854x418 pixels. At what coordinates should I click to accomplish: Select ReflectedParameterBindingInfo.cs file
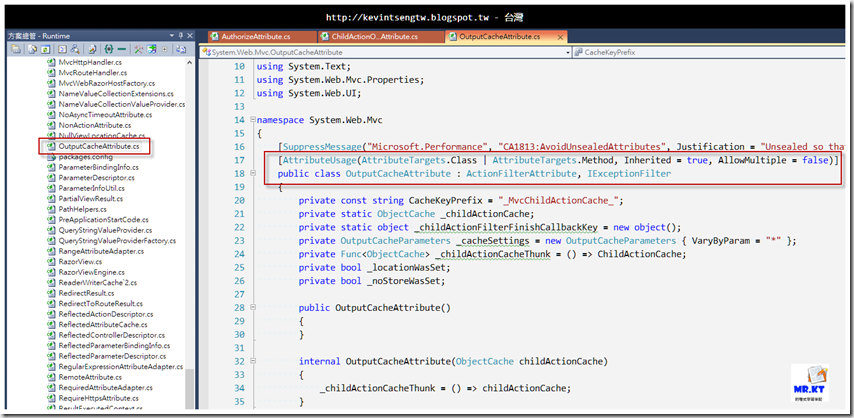click(x=114, y=346)
